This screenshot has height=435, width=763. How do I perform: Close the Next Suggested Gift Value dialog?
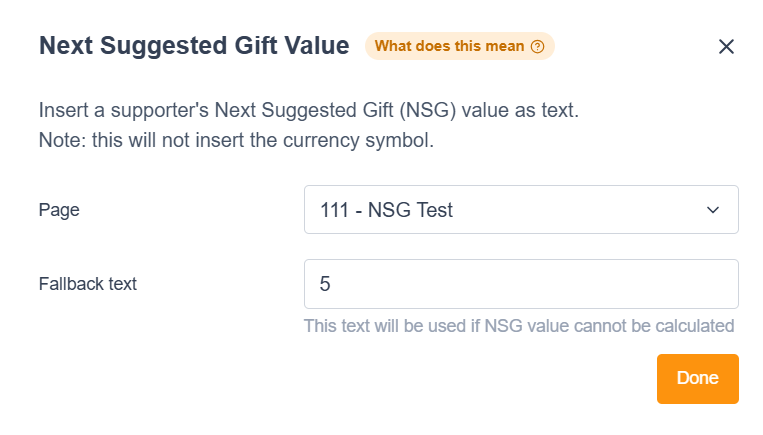point(726,46)
